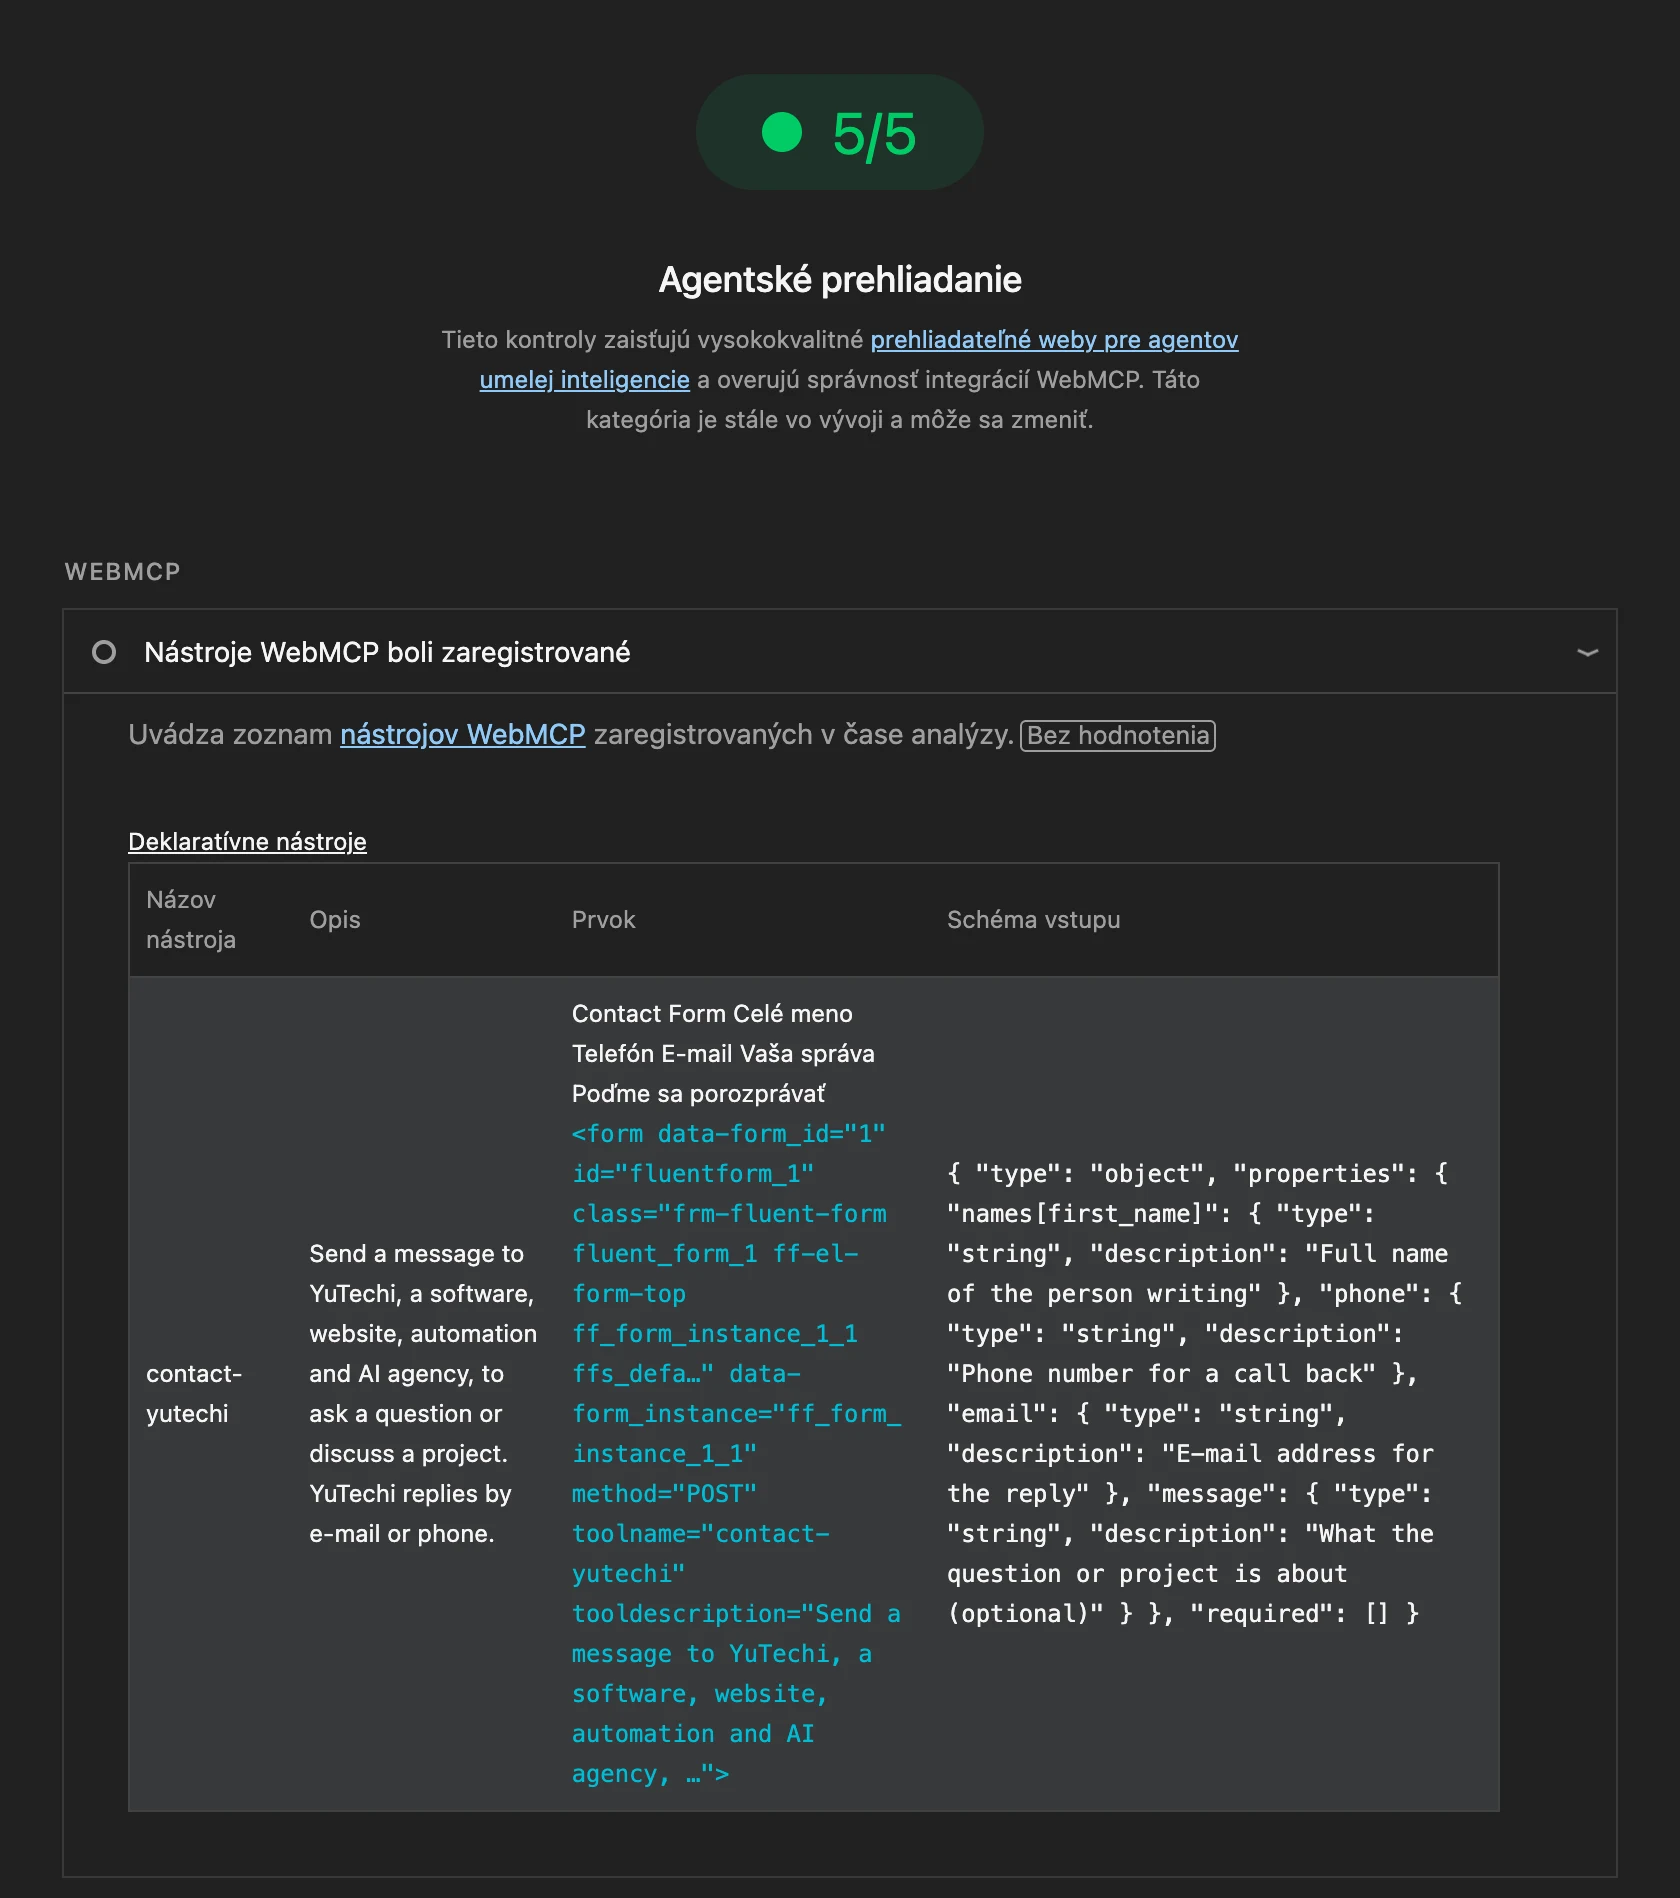Click the Opis column header
This screenshot has height=1898, width=1680.
point(335,920)
